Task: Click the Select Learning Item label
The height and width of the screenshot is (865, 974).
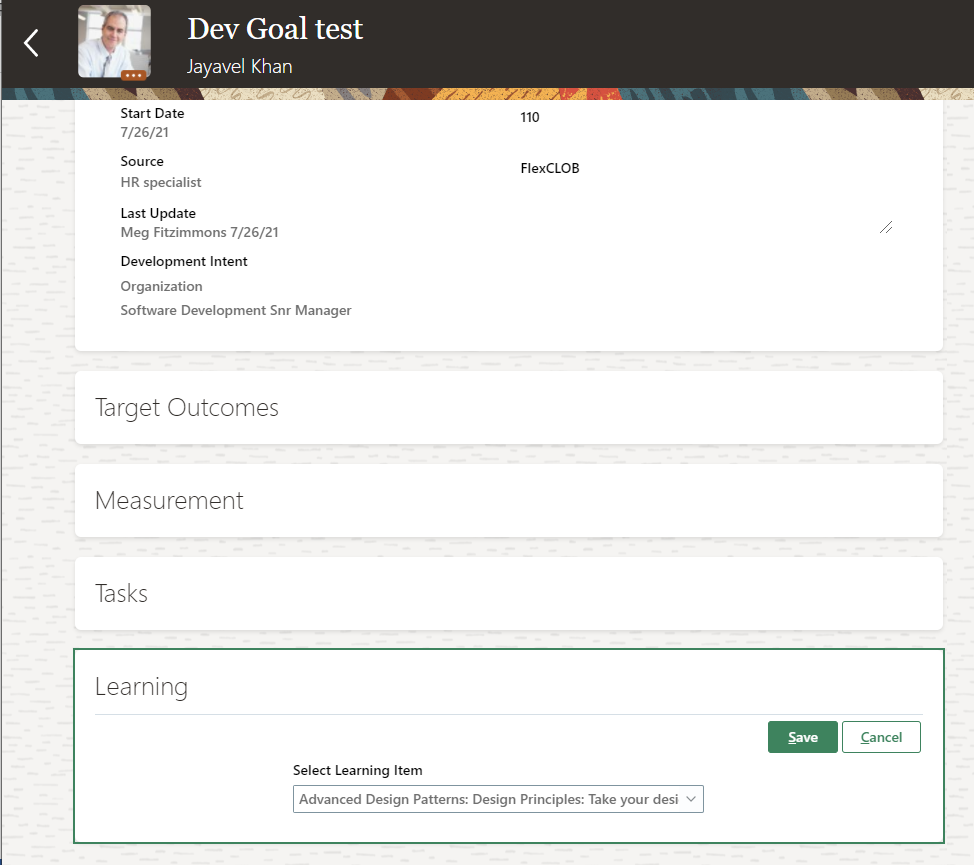Action: coord(358,771)
